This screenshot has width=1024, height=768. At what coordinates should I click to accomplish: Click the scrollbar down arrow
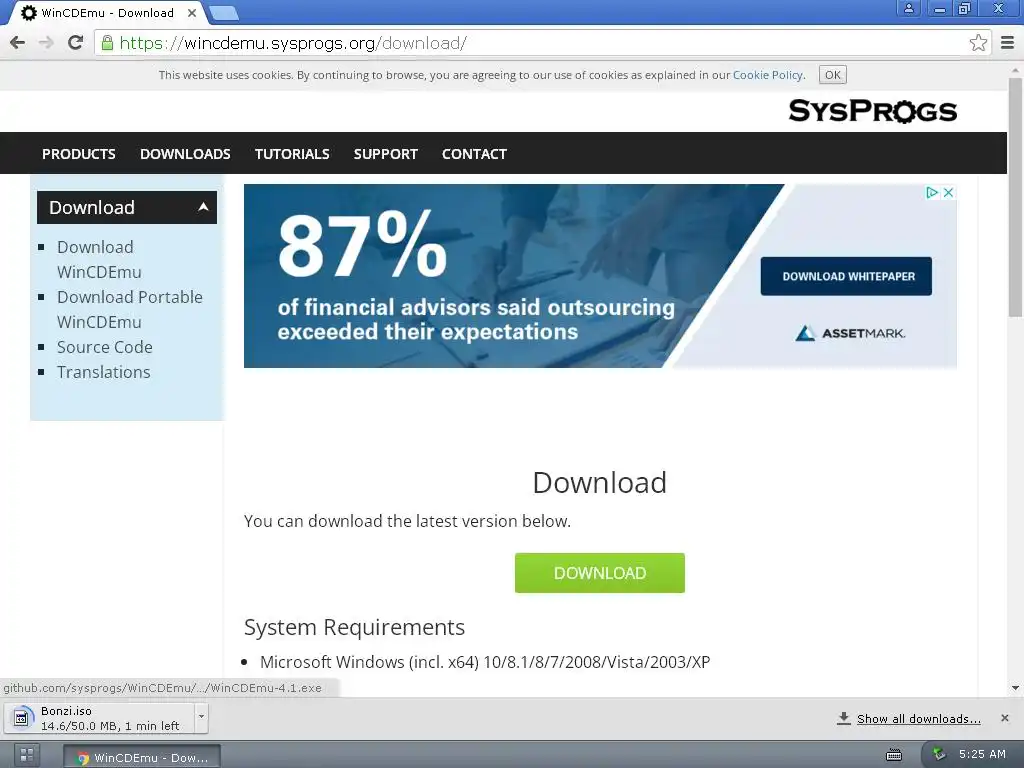[1015, 688]
